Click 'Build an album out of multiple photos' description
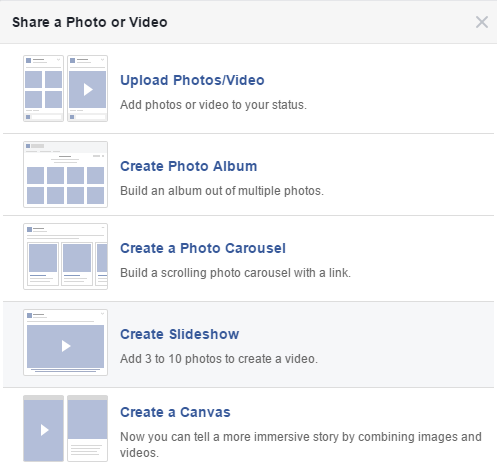Viewport: 497px width, 476px height. (x=222, y=191)
